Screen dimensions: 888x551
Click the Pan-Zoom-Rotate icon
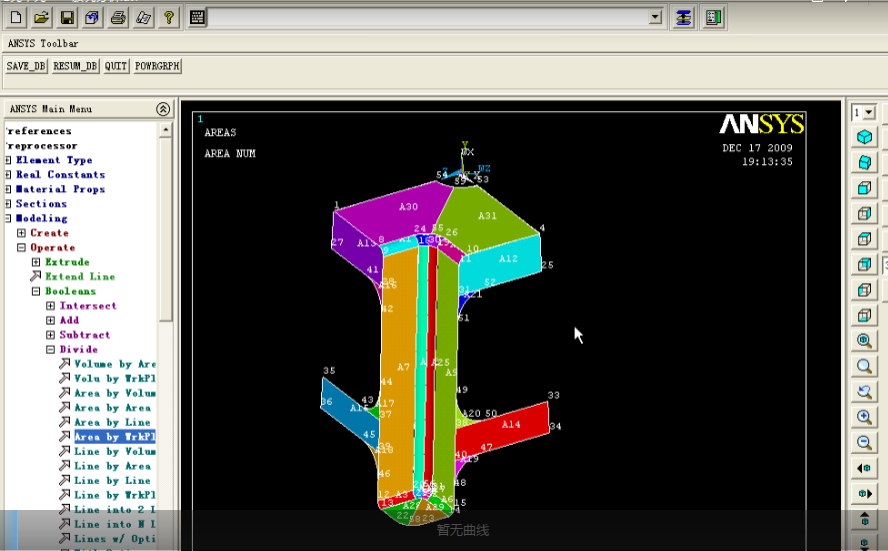[x=92, y=18]
